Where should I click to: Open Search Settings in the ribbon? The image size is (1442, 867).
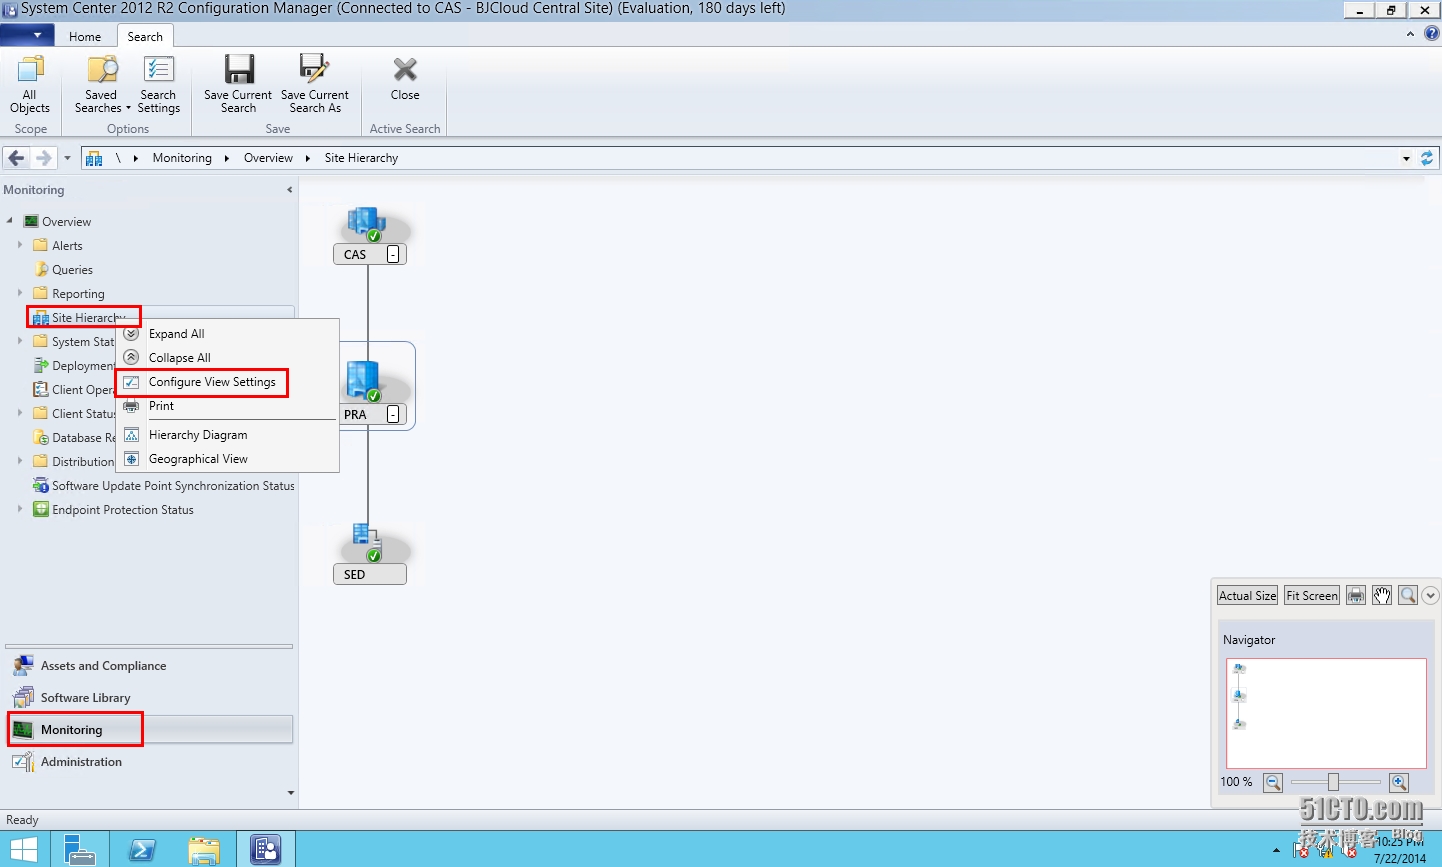[158, 84]
